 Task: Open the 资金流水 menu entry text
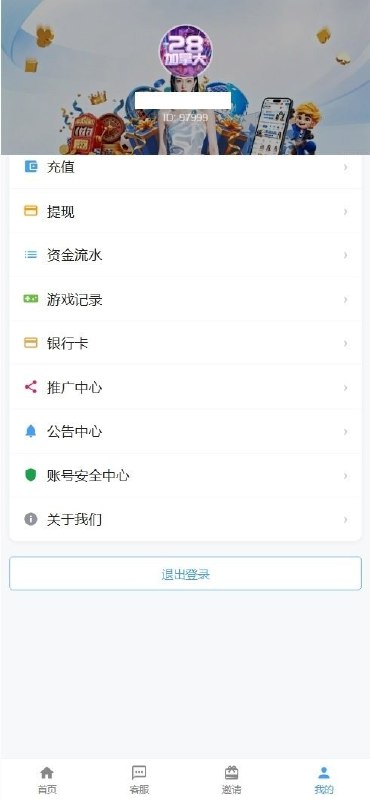75,255
